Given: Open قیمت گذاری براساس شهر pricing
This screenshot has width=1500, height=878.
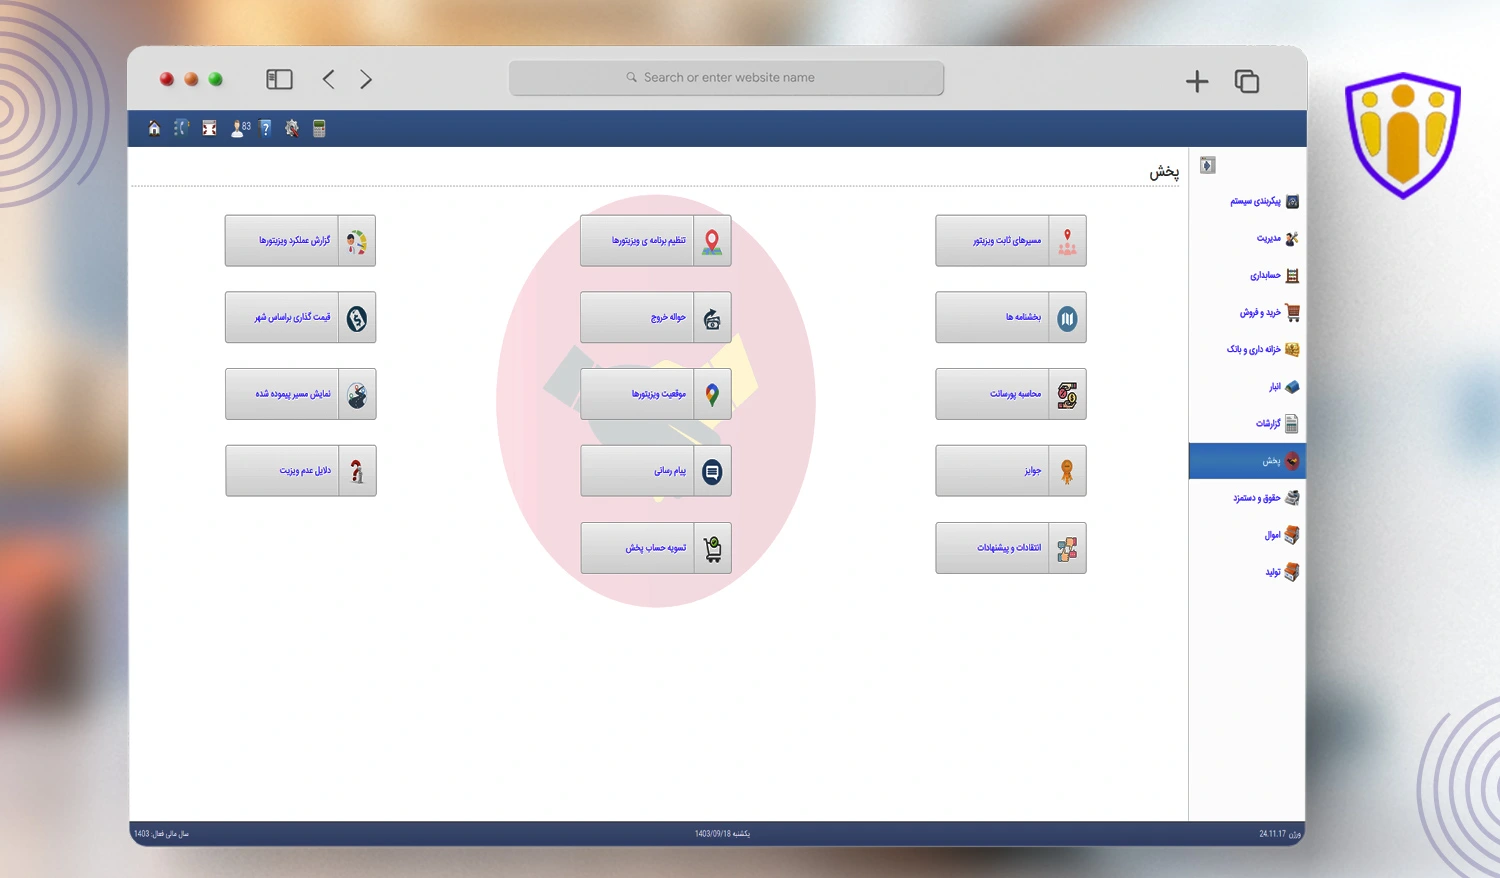Looking at the screenshot, I should pos(300,318).
